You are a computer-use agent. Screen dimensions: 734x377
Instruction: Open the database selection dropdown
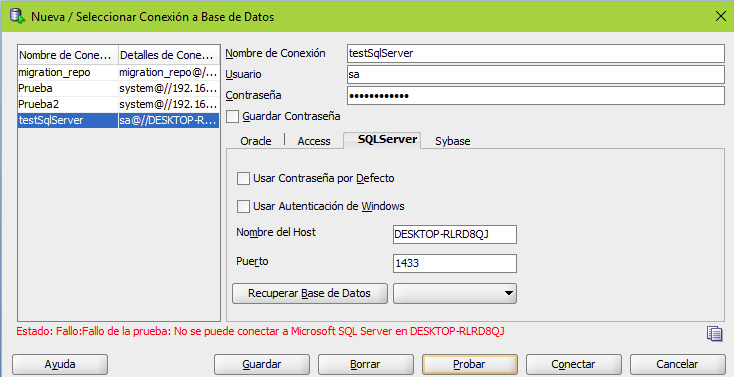click(x=455, y=293)
